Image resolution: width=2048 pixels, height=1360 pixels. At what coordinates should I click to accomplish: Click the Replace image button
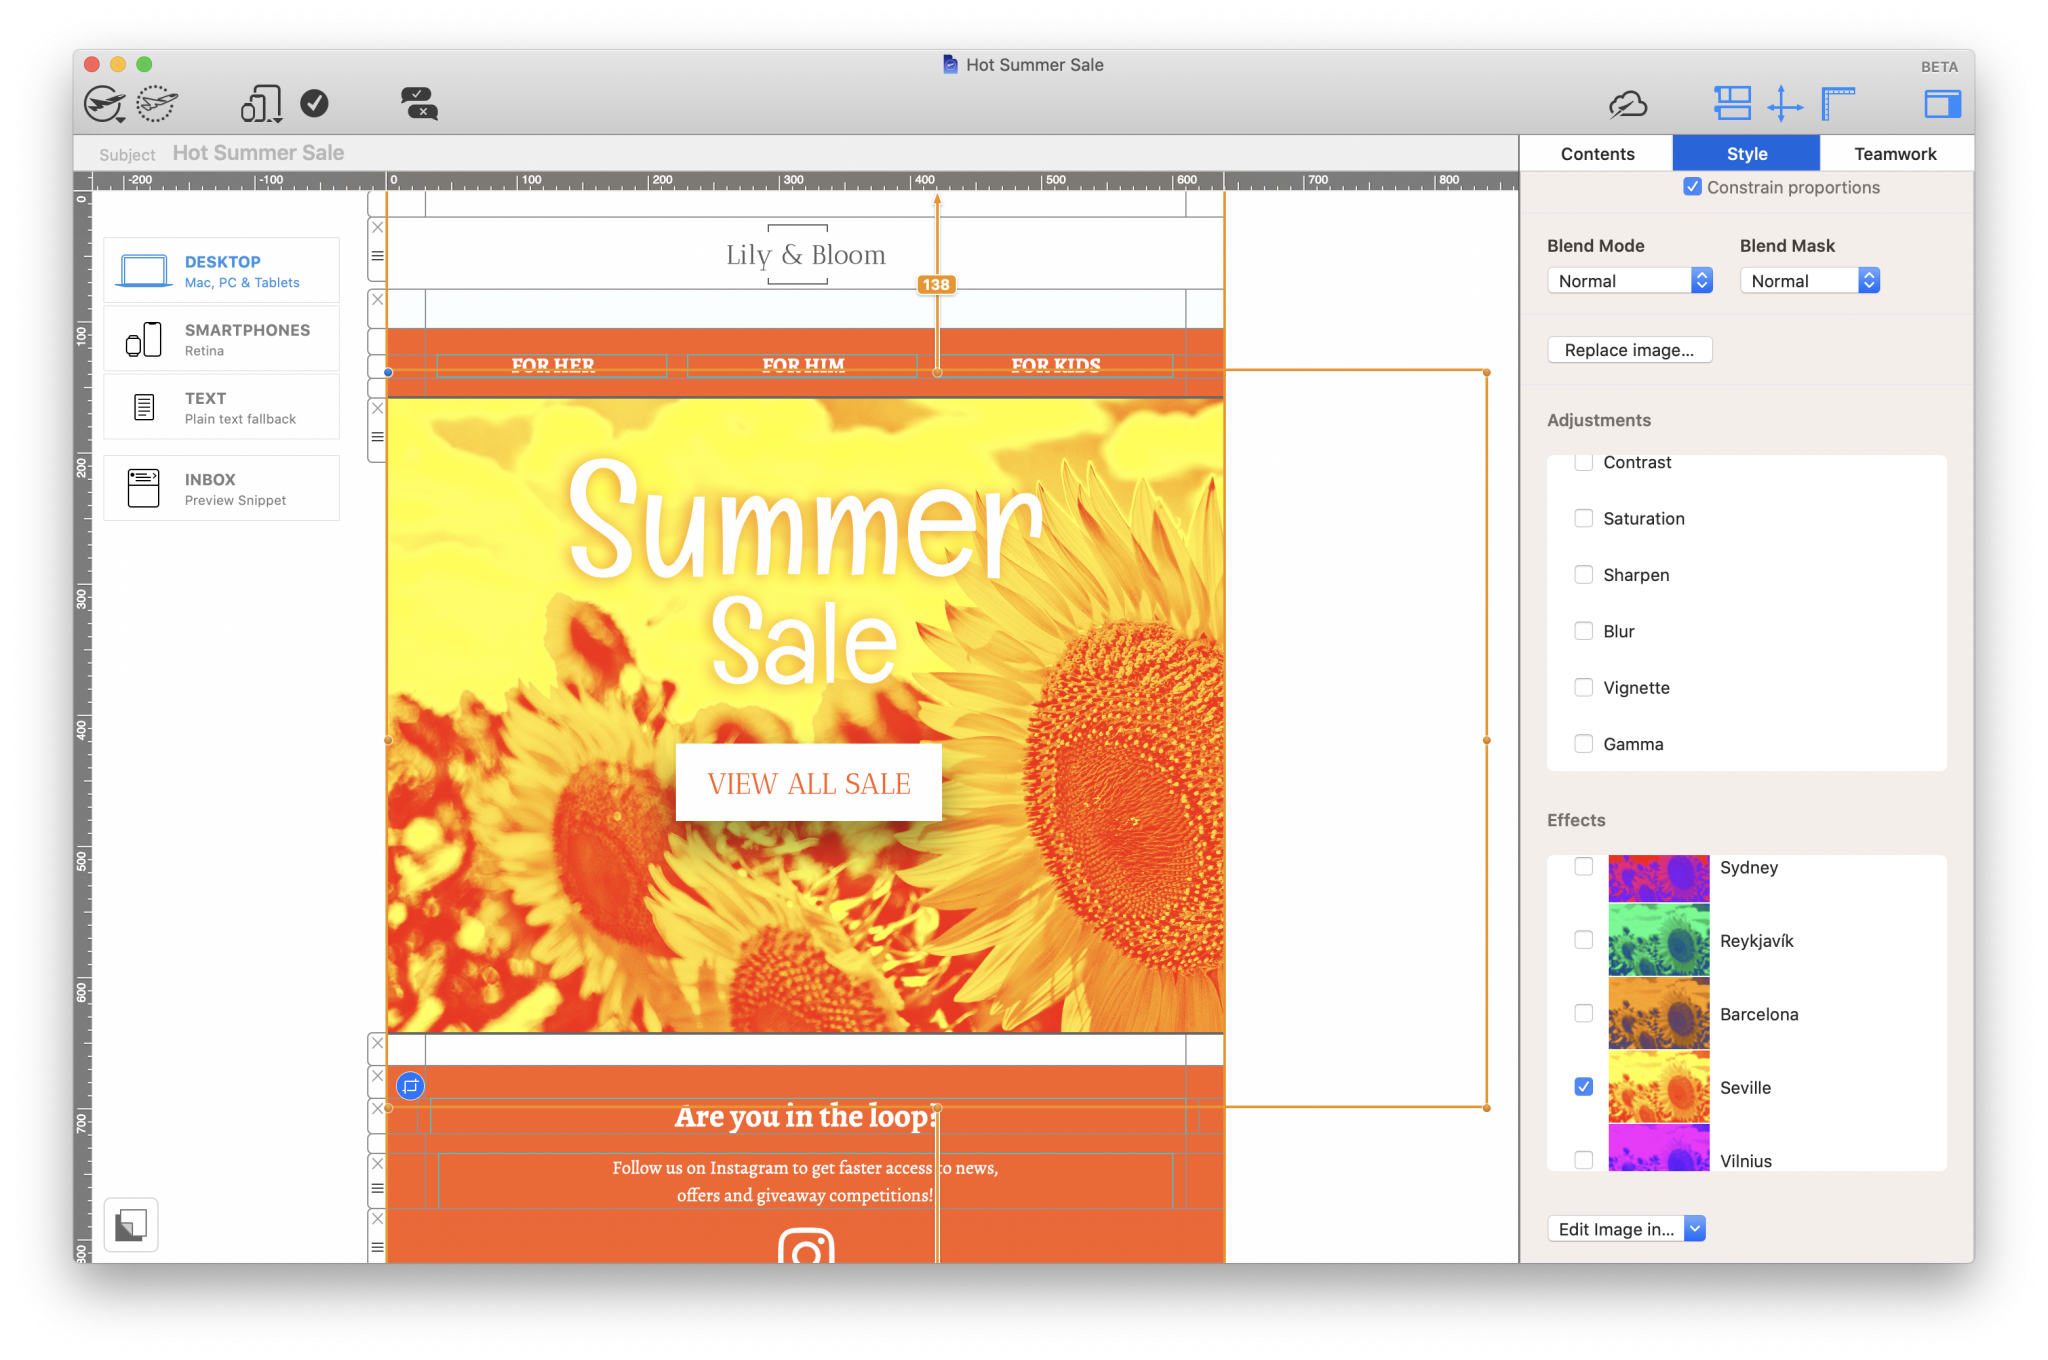pos(1629,349)
